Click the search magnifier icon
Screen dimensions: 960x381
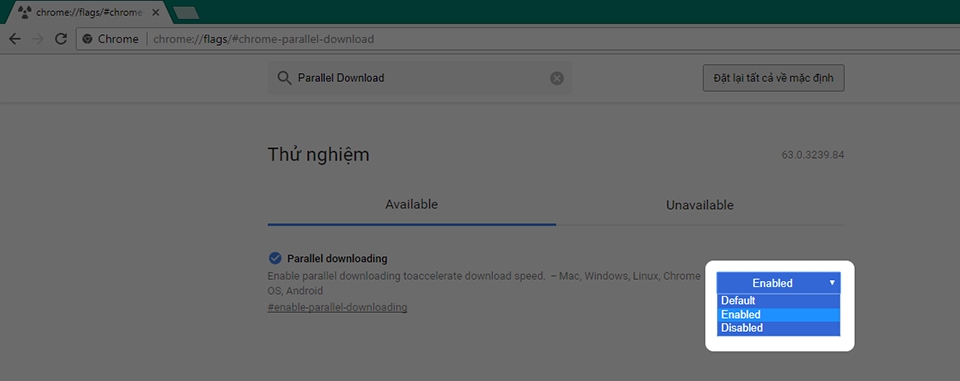pyautogui.click(x=283, y=78)
